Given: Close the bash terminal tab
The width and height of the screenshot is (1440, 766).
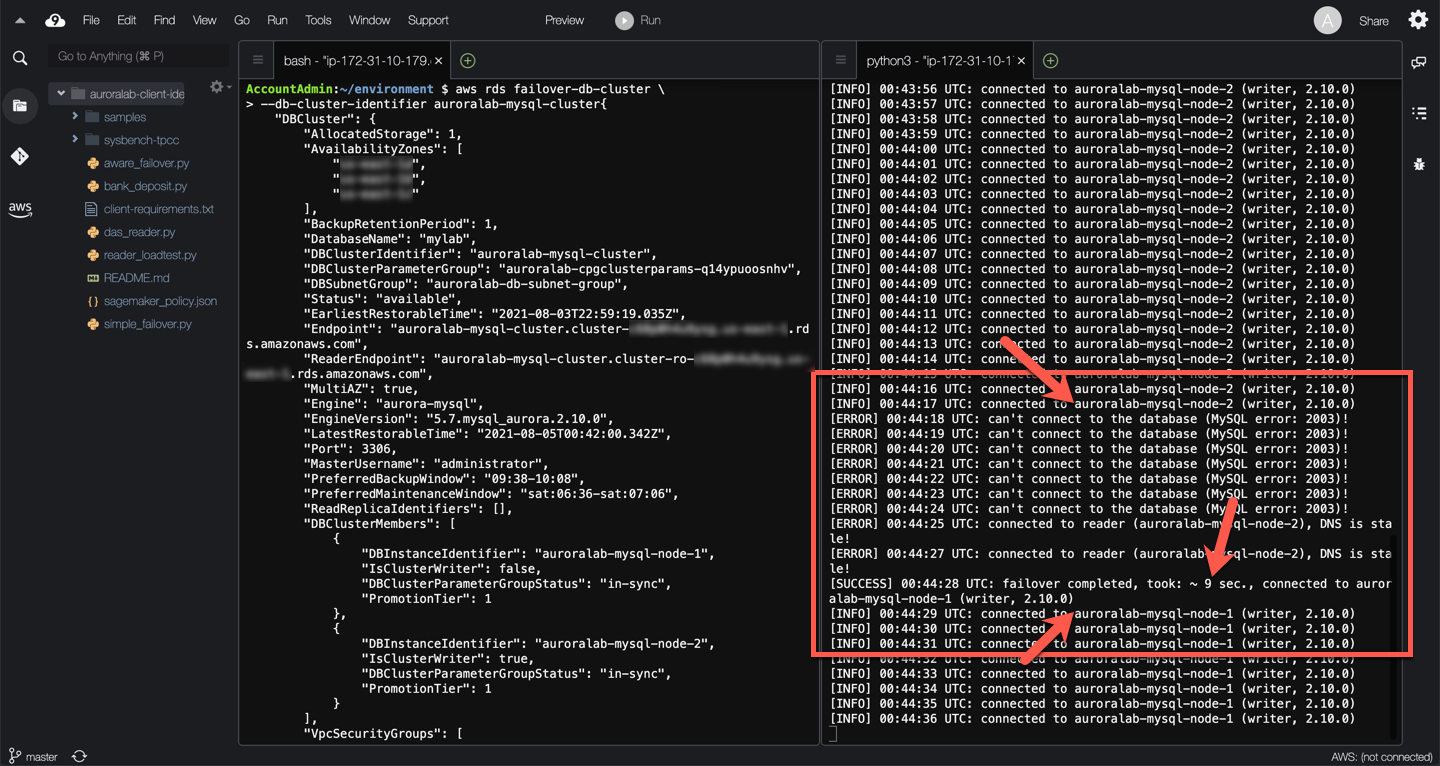Looking at the screenshot, I should [x=438, y=61].
